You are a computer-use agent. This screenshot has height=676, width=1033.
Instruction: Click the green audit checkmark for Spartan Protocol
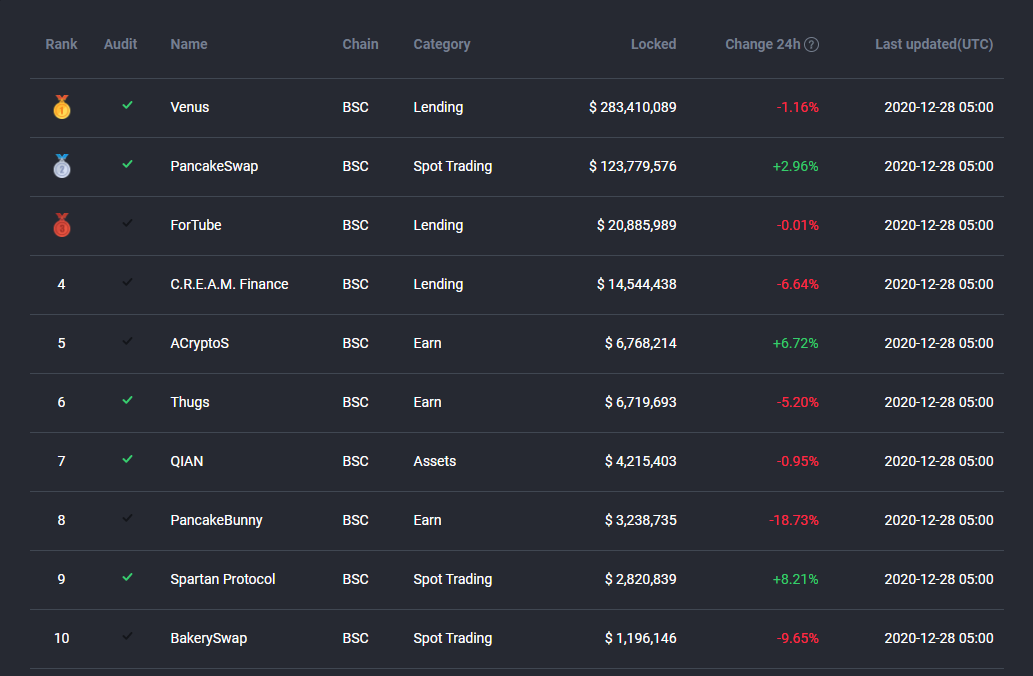coord(127,577)
